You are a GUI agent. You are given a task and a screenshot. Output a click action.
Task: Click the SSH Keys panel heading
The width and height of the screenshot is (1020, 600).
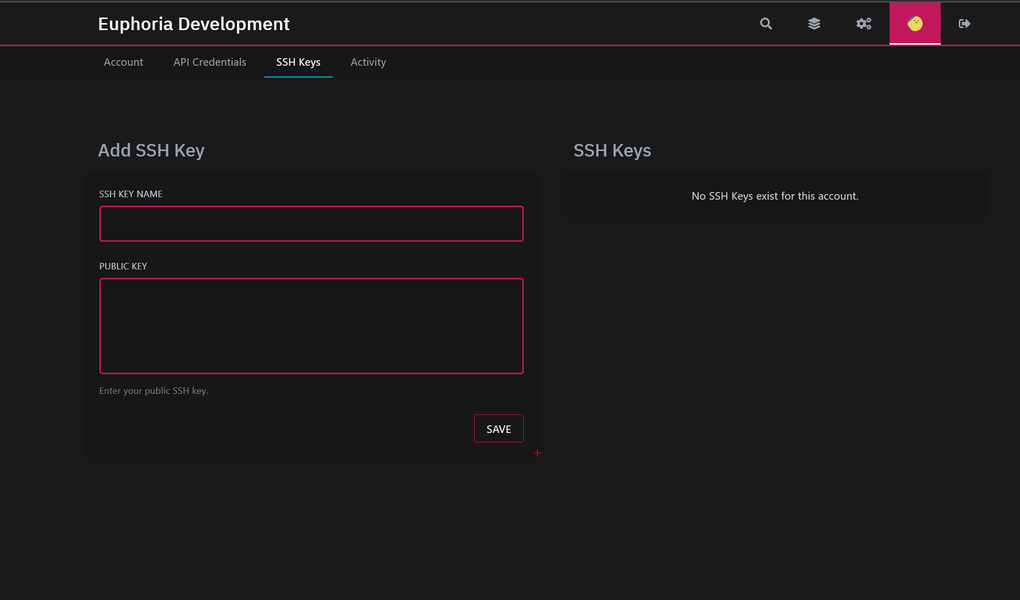[612, 151]
